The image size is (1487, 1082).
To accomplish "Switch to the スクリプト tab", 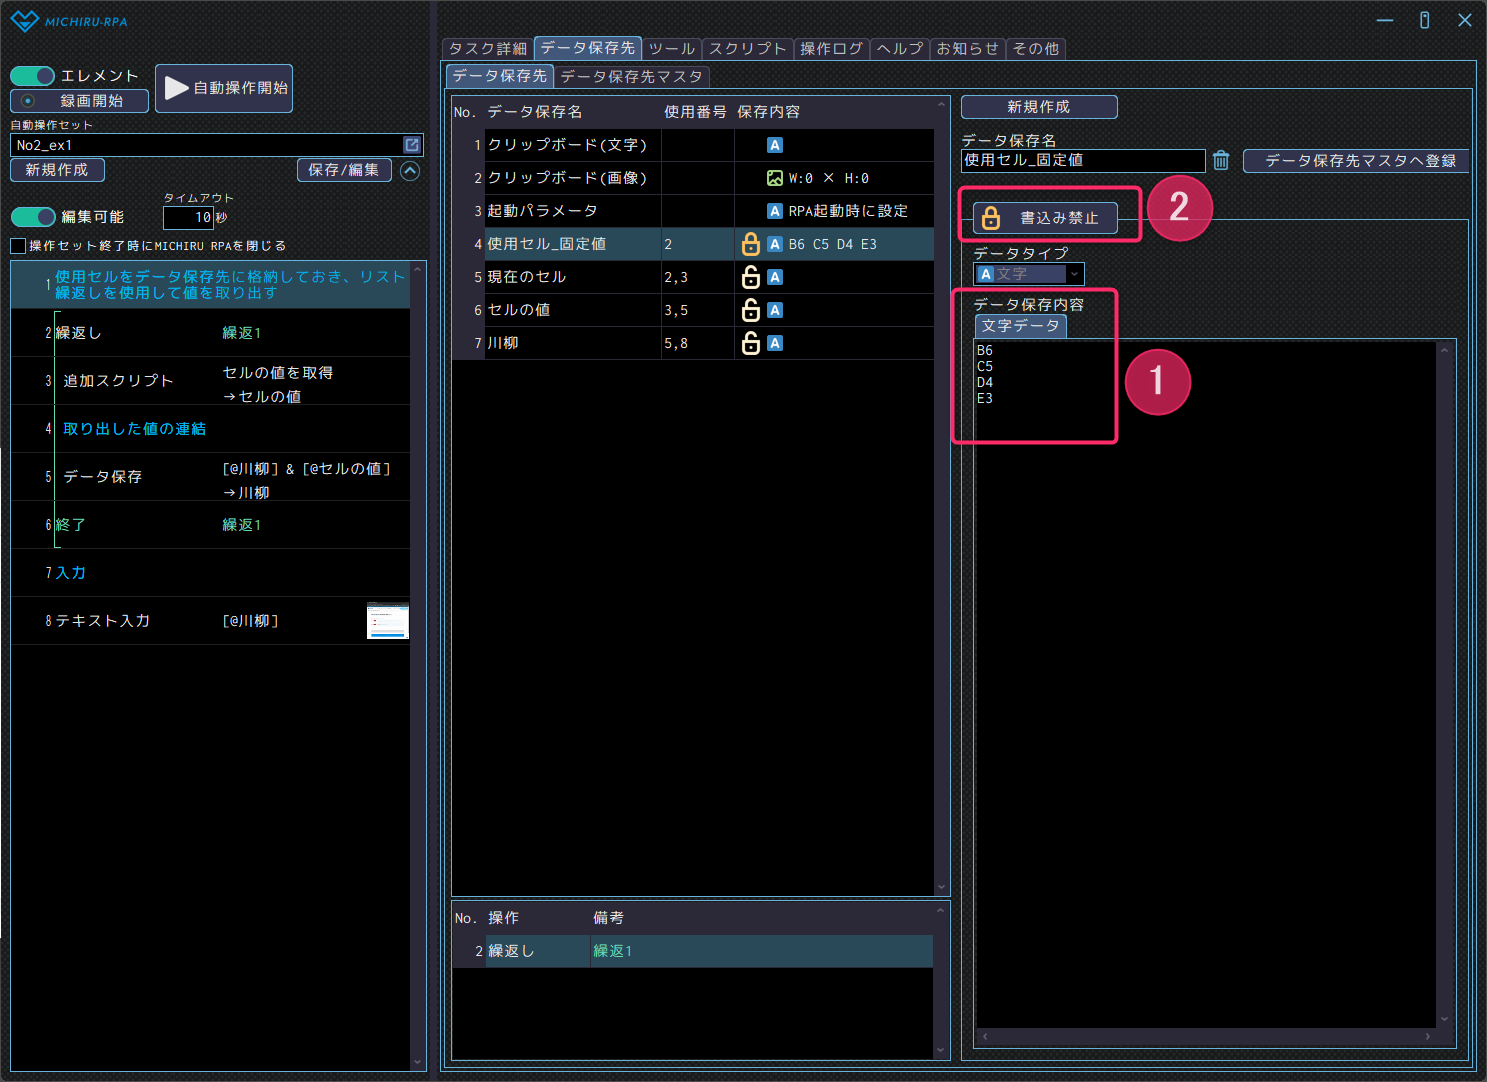I will [747, 48].
